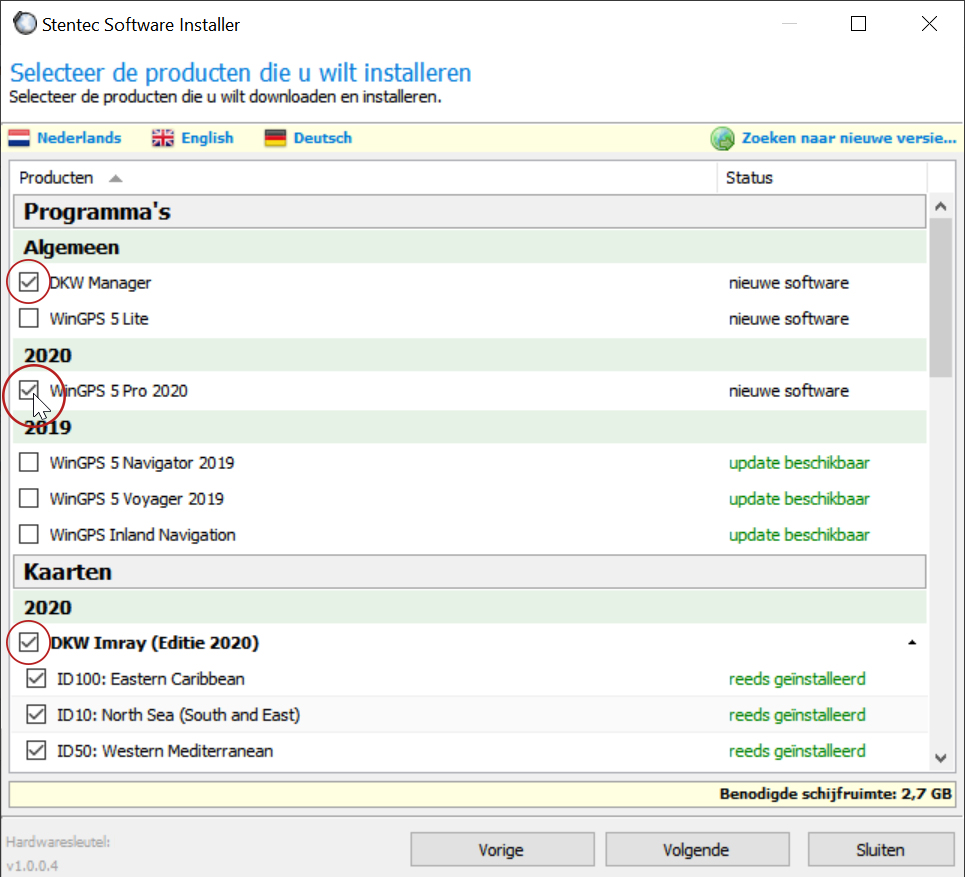This screenshot has width=965, height=877.
Task: Click the scrollbar down arrow
Action: point(940,758)
